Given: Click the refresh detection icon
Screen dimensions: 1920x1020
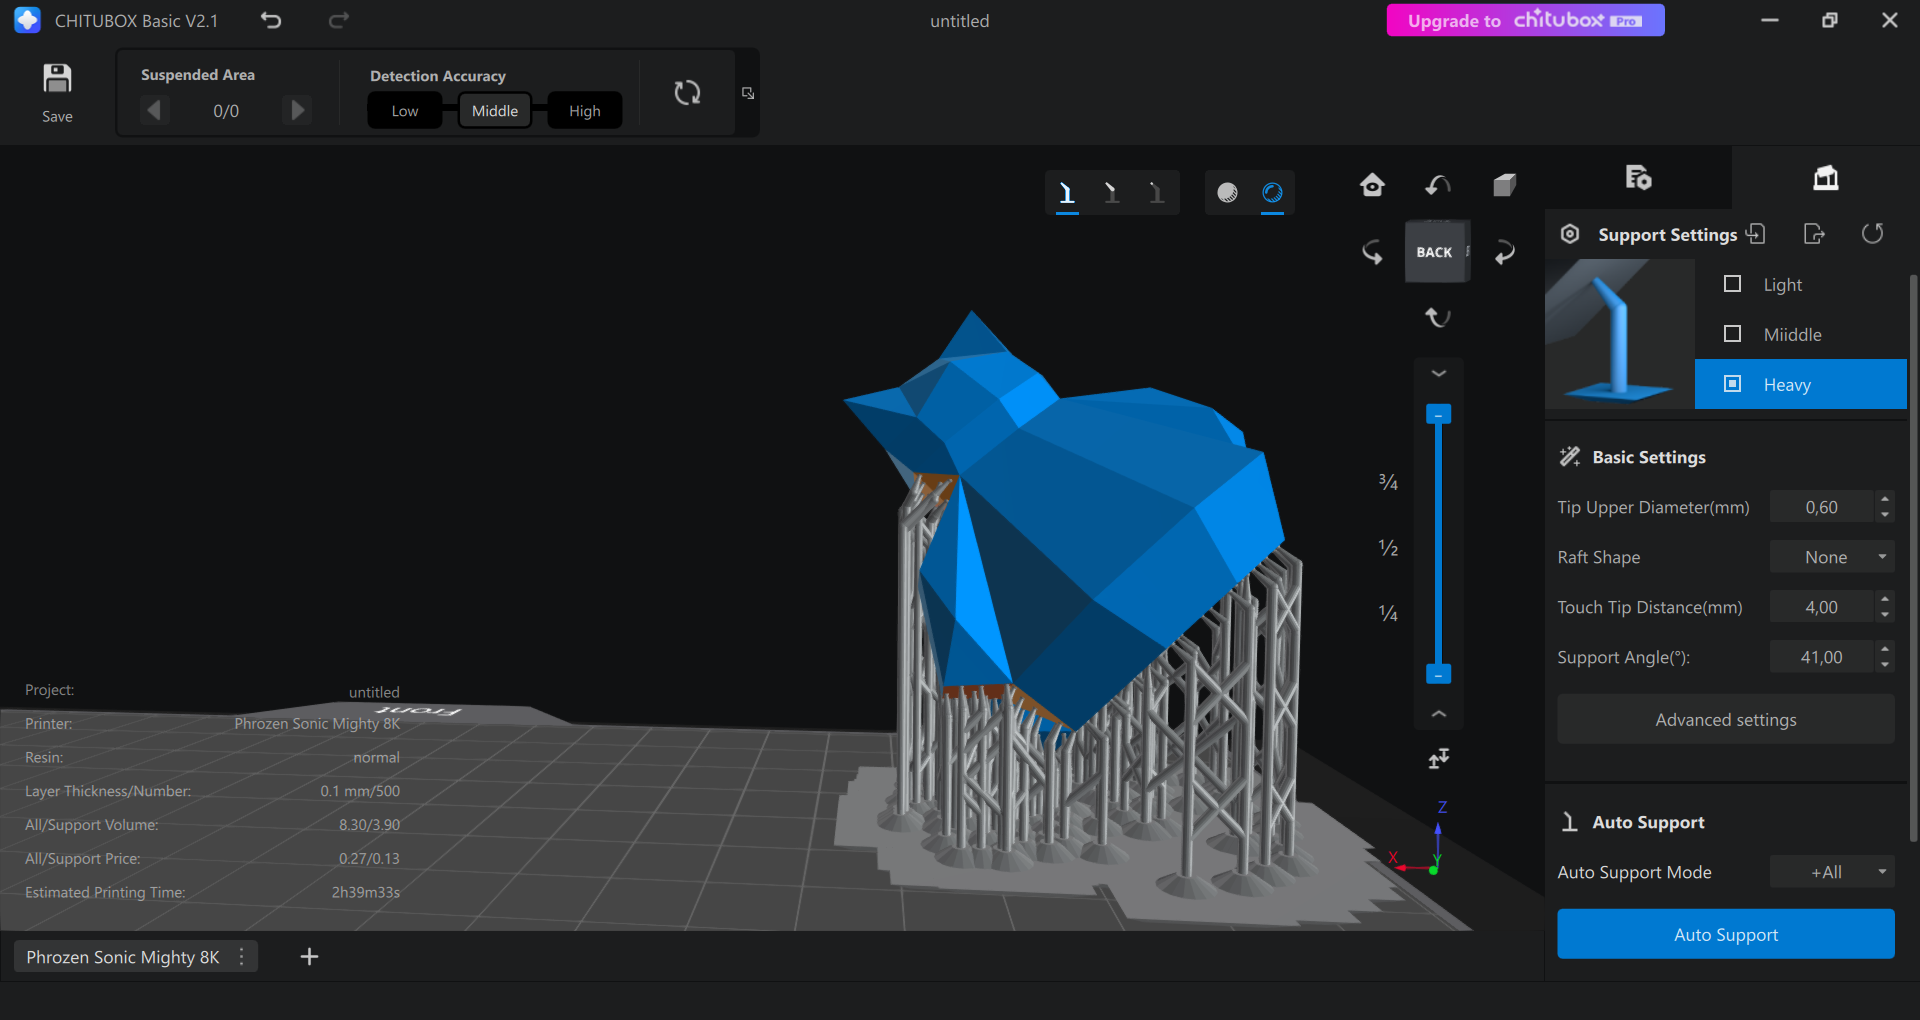Looking at the screenshot, I should pyautogui.click(x=687, y=93).
